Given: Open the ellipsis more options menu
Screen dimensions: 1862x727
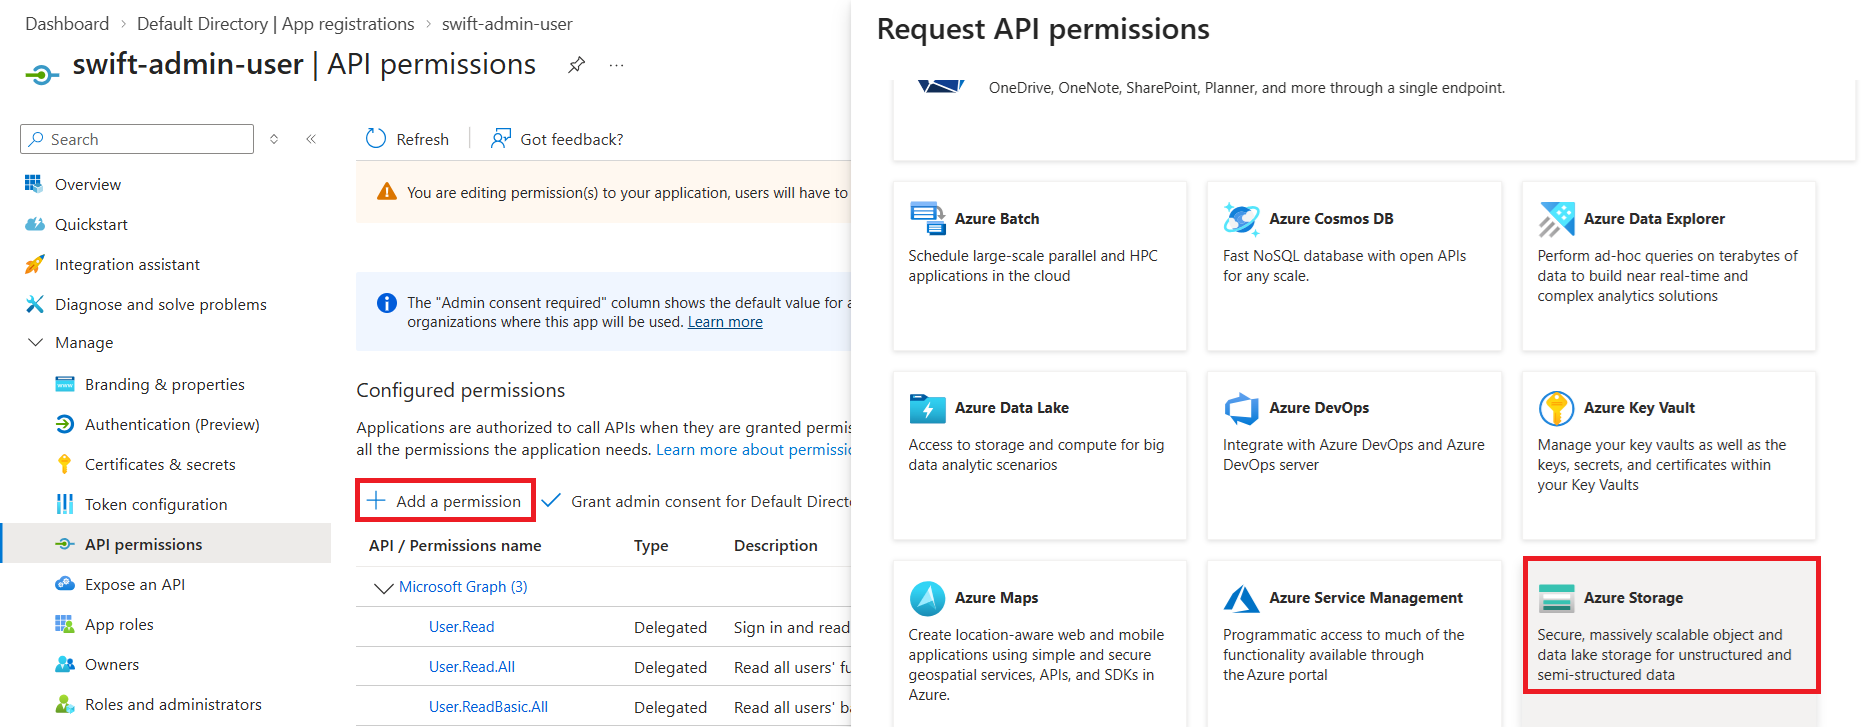Looking at the screenshot, I should 616,65.
